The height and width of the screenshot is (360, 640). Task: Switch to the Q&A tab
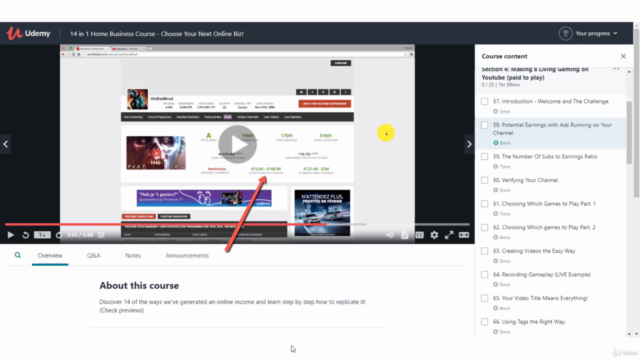[93, 256]
